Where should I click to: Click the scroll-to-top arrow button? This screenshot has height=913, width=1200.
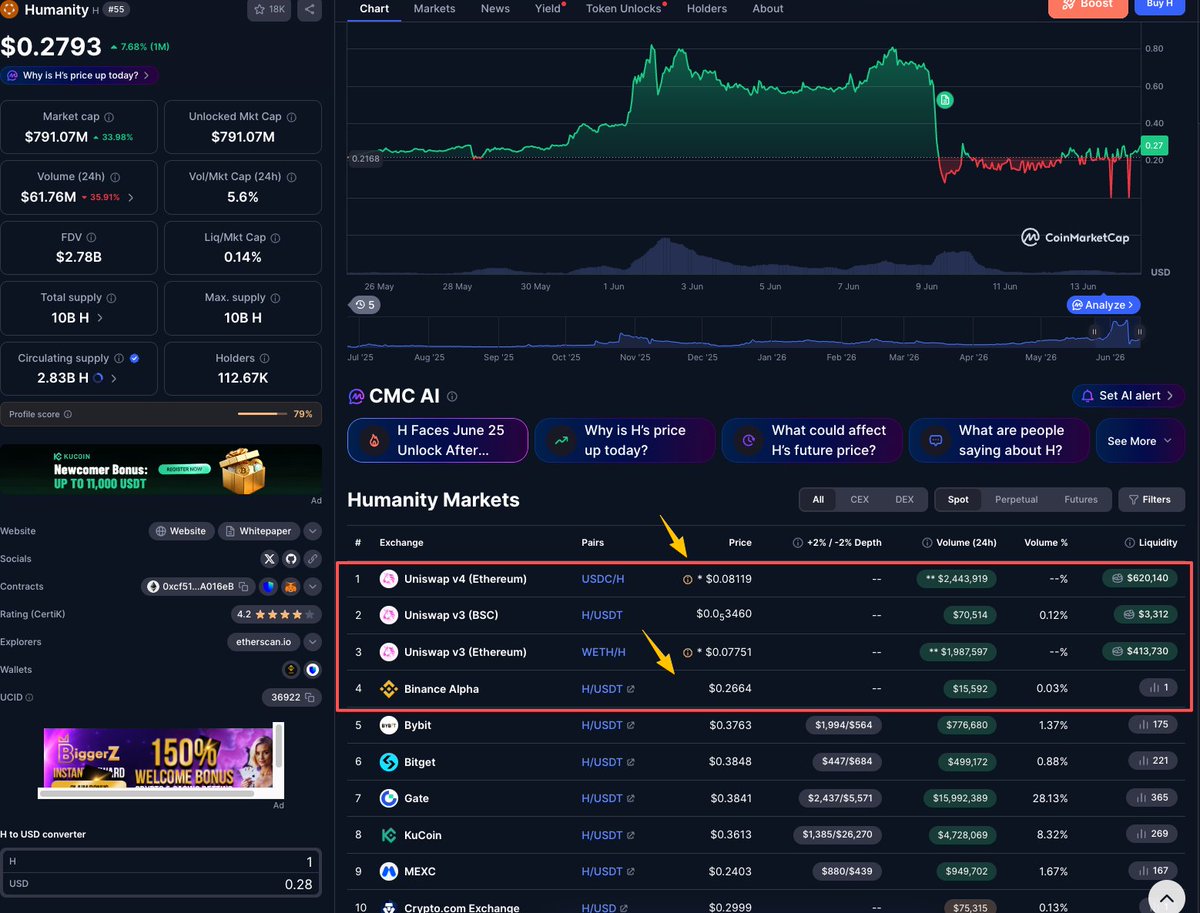coord(1167,900)
